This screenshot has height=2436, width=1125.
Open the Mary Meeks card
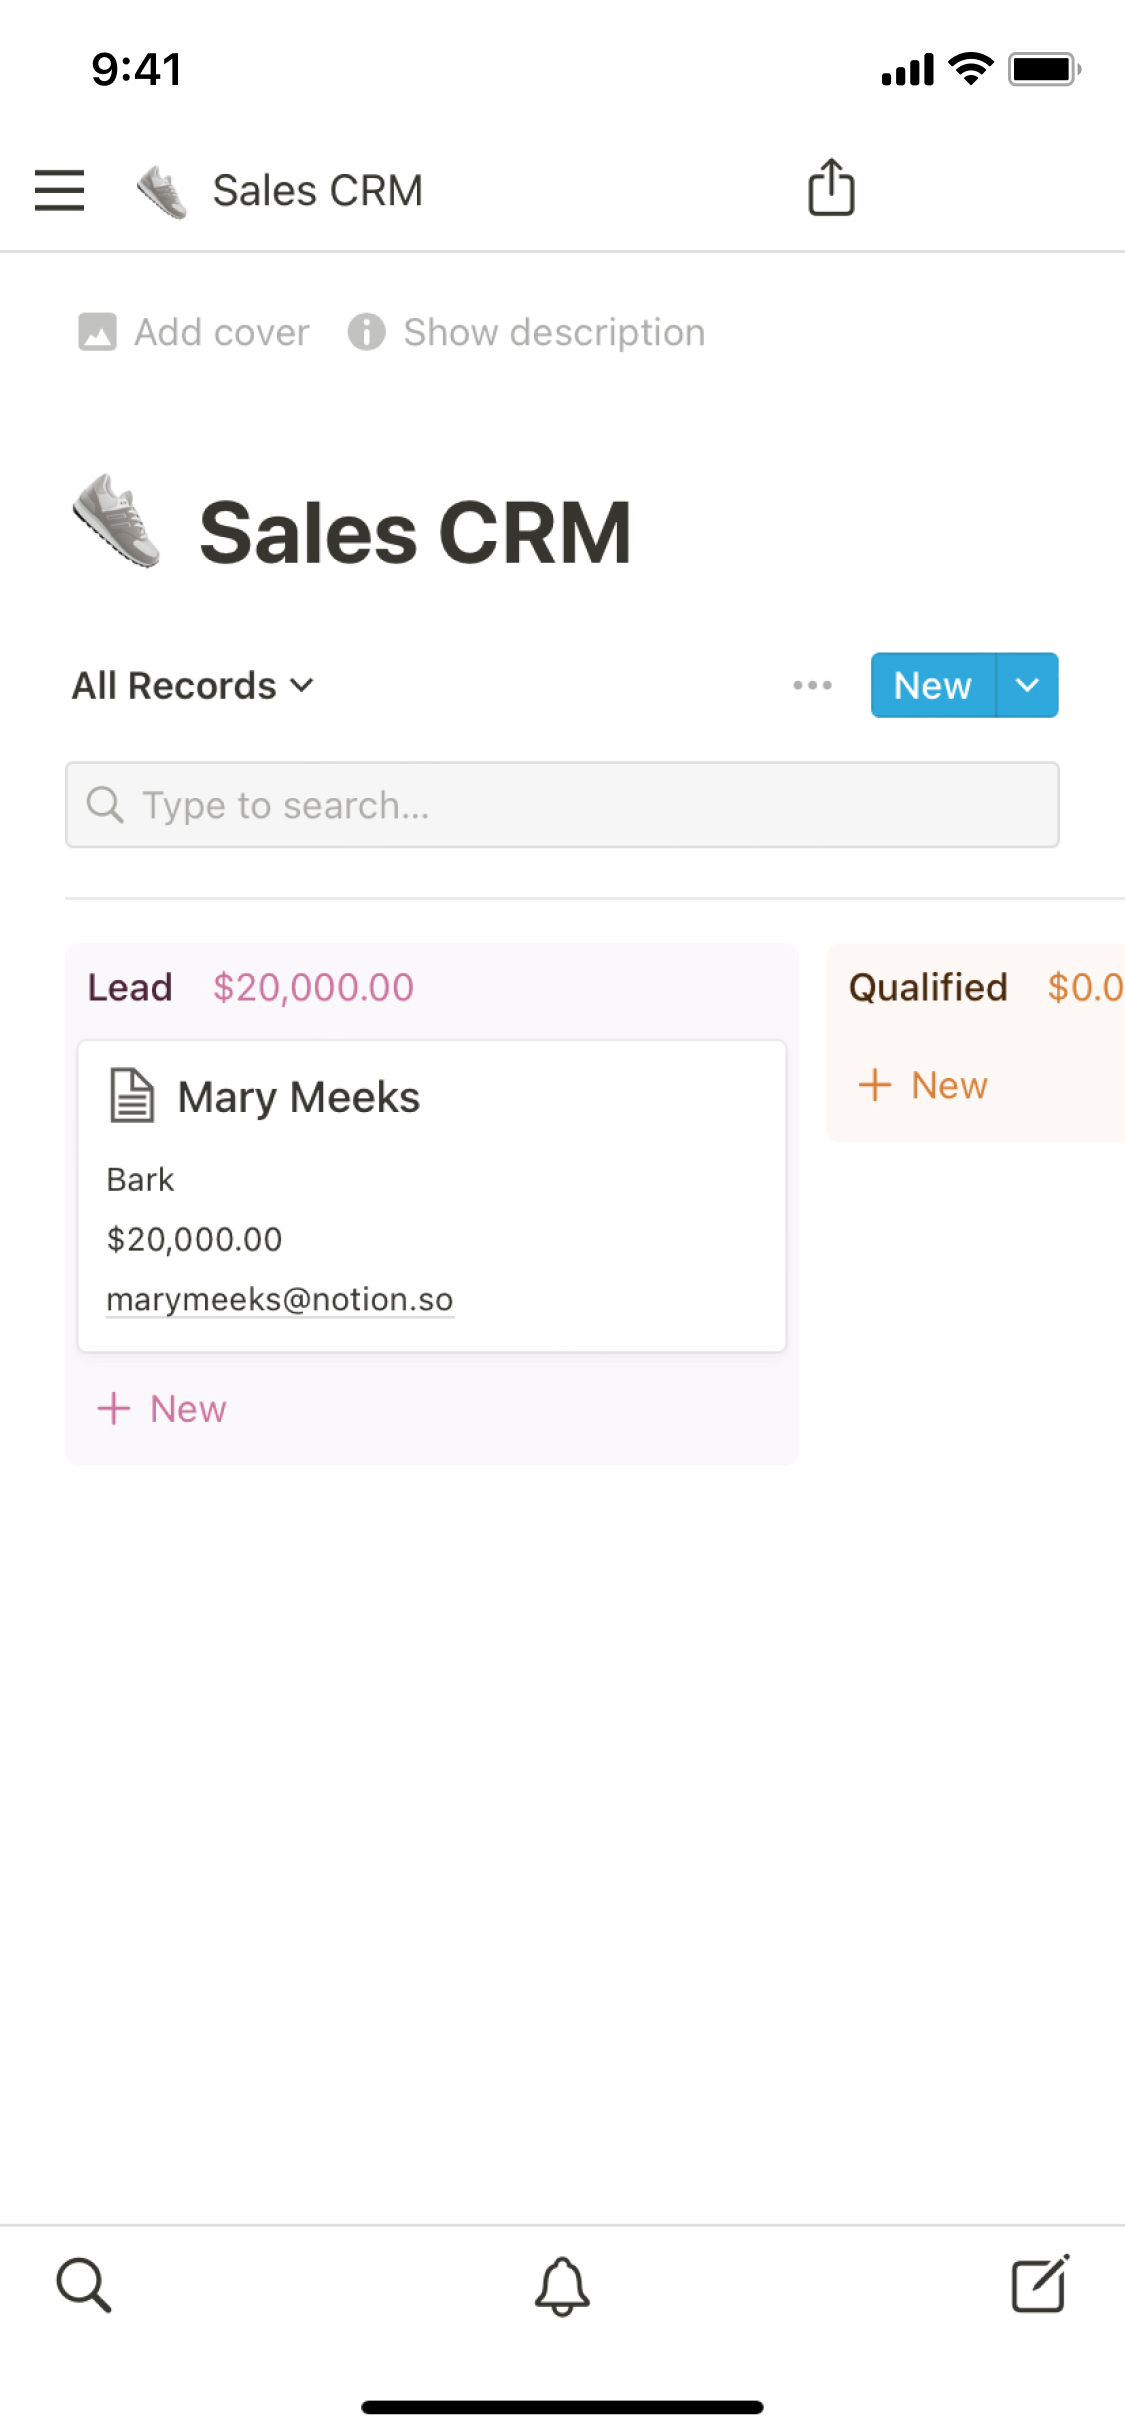pyautogui.click(x=298, y=1098)
